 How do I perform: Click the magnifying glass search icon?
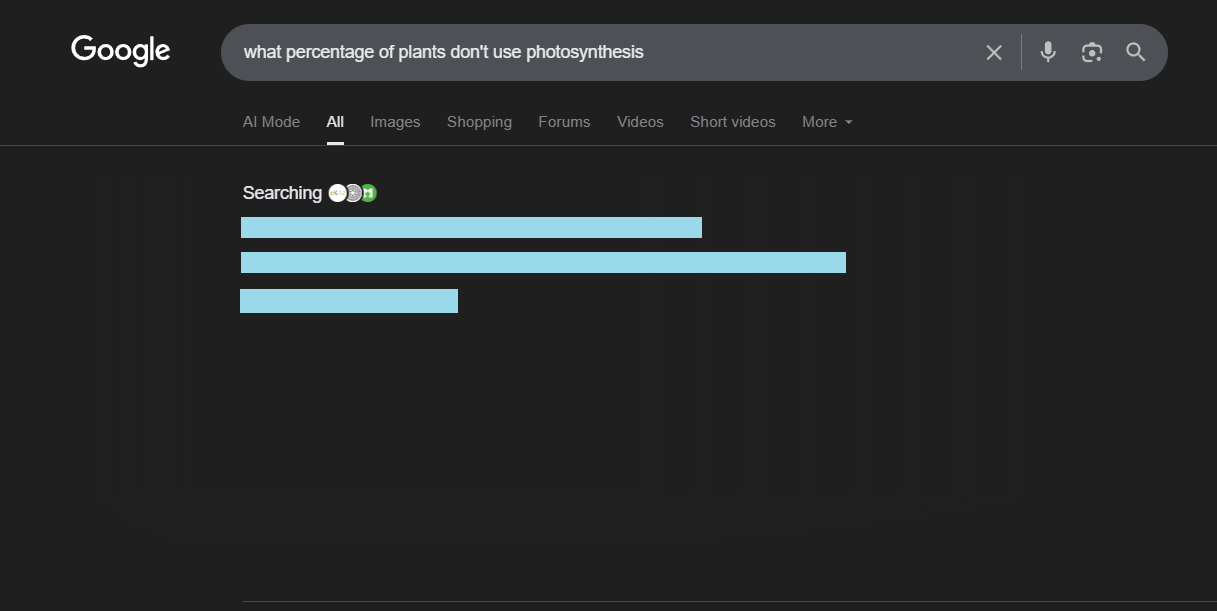pos(1135,52)
